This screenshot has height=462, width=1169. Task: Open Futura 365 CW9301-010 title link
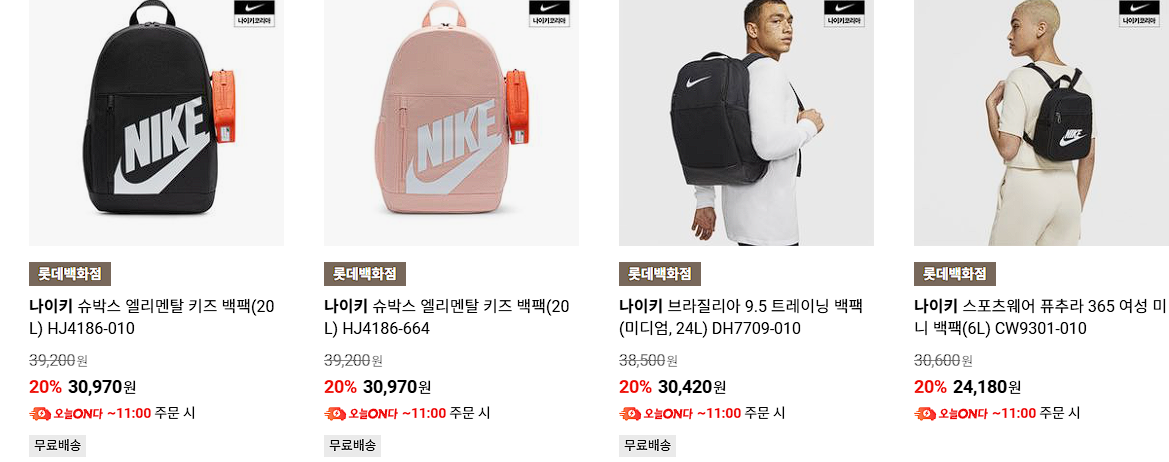1041,317
